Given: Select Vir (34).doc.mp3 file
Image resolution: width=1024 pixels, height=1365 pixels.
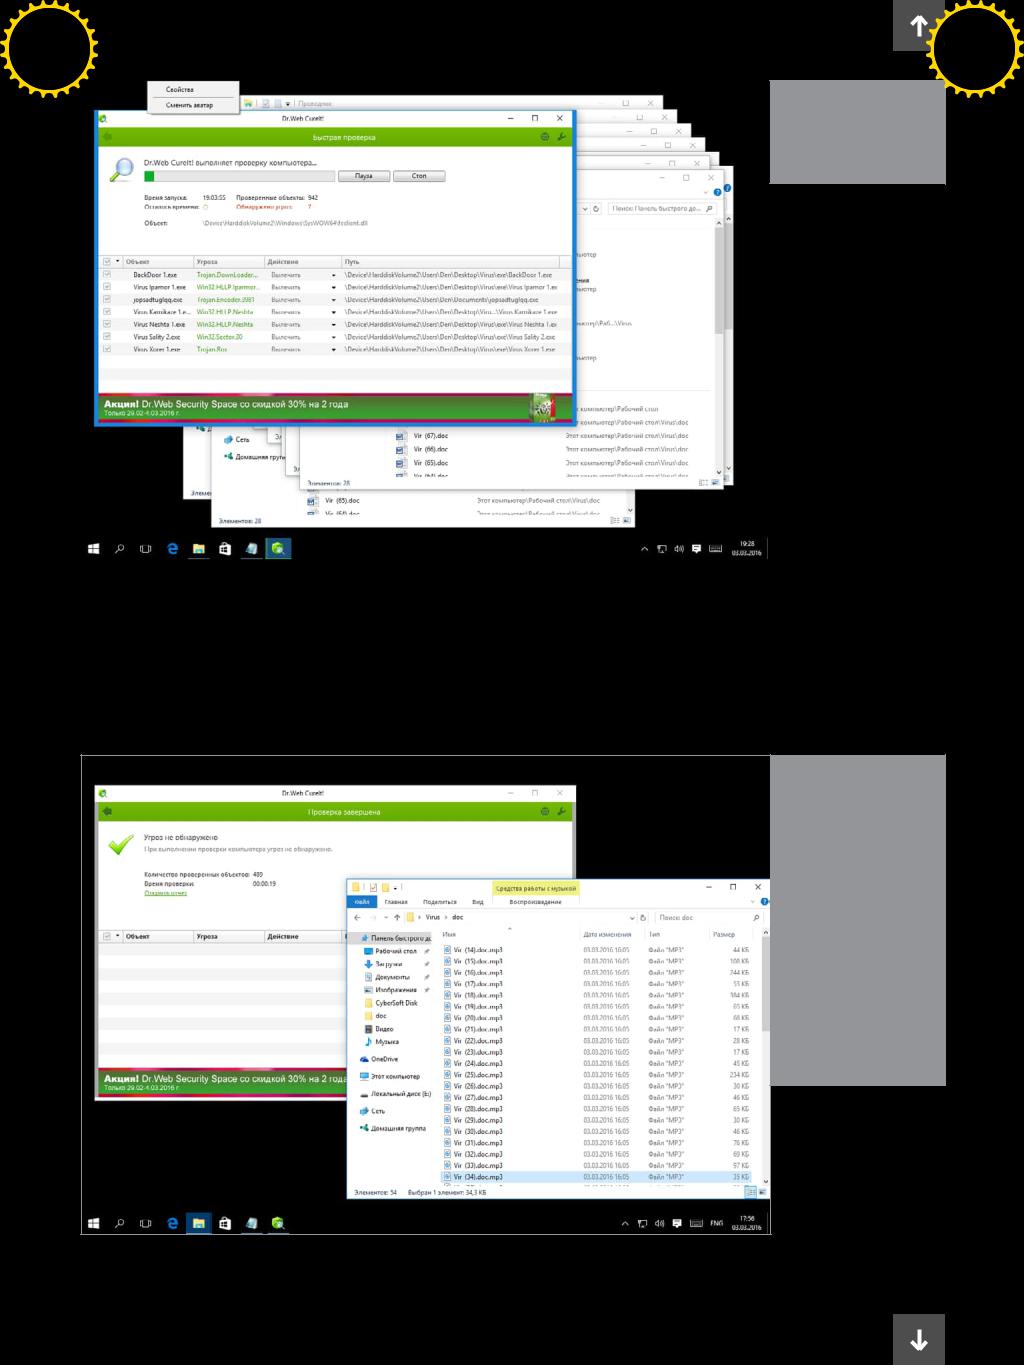Looking at the screenshot, I should coord(600,1177).
